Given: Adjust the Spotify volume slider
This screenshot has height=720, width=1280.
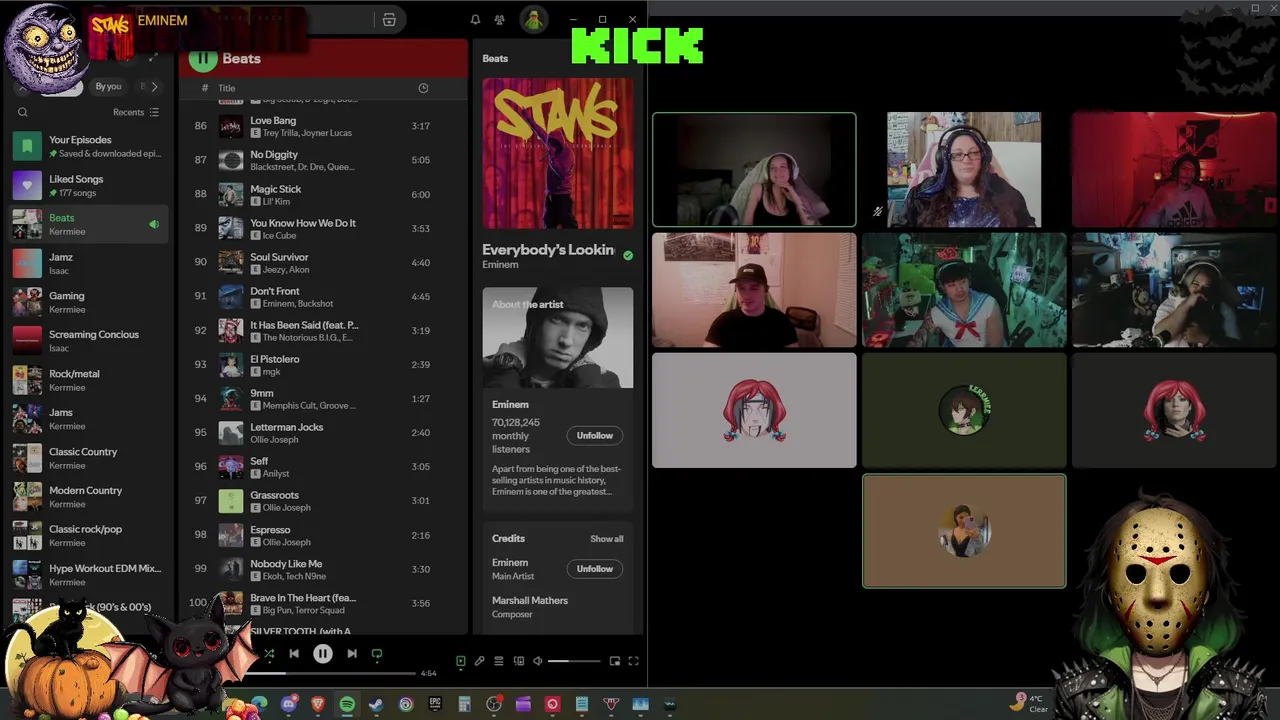Looking at the screenshot, I should pos(574,661).
